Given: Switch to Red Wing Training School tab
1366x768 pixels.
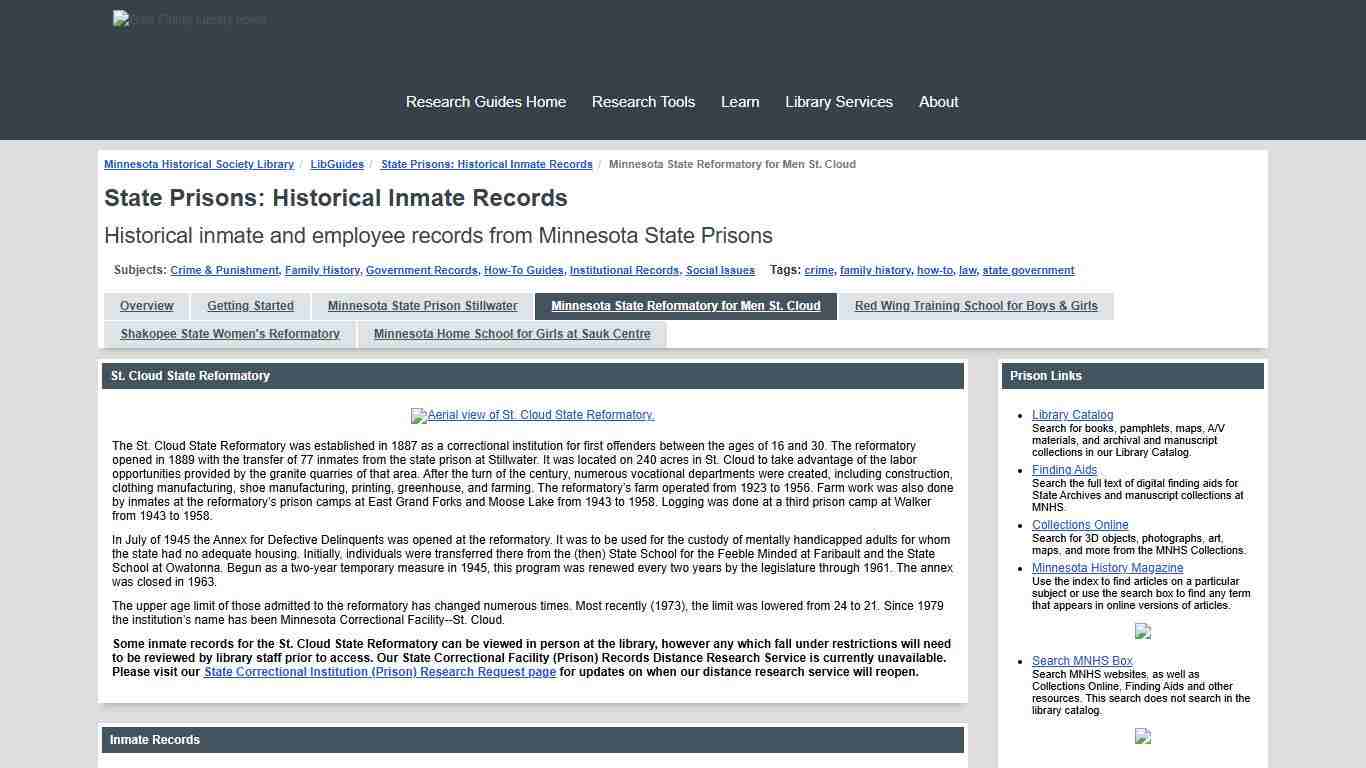Looking at the screenshot, I should (x=975, y=306).
